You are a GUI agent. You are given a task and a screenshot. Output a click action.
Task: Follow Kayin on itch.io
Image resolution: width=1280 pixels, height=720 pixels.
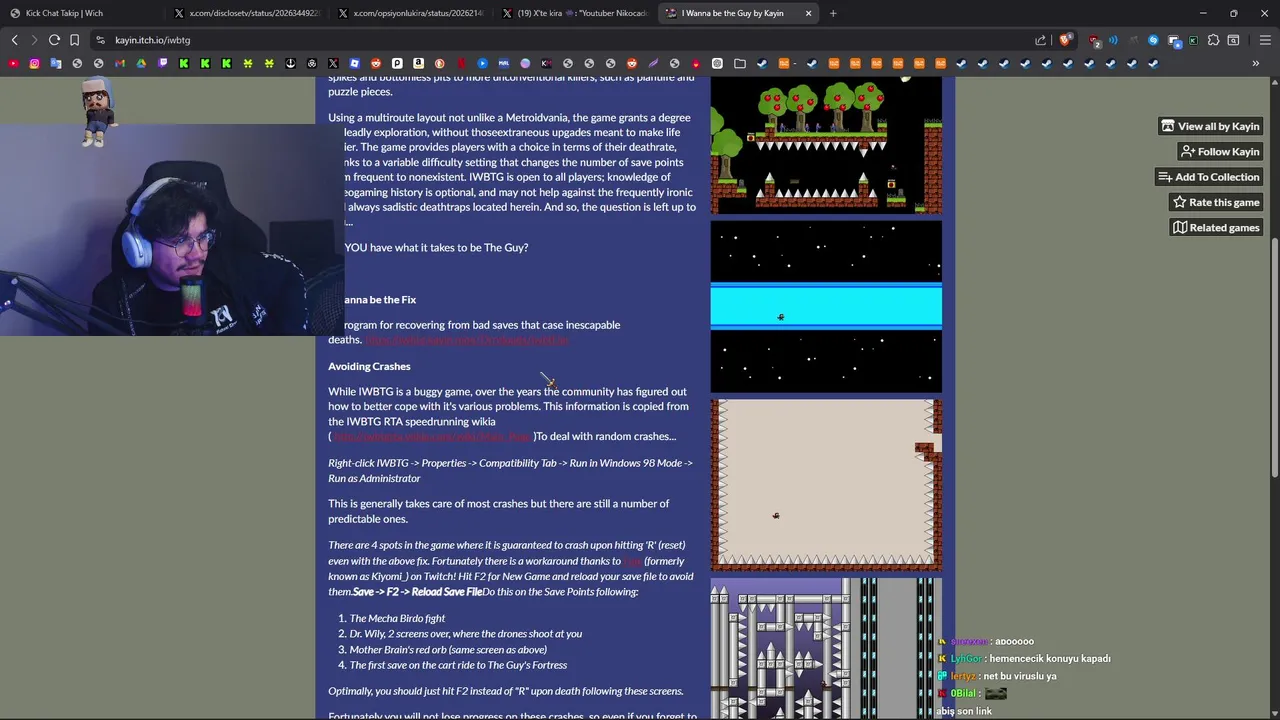point(1219,151)
